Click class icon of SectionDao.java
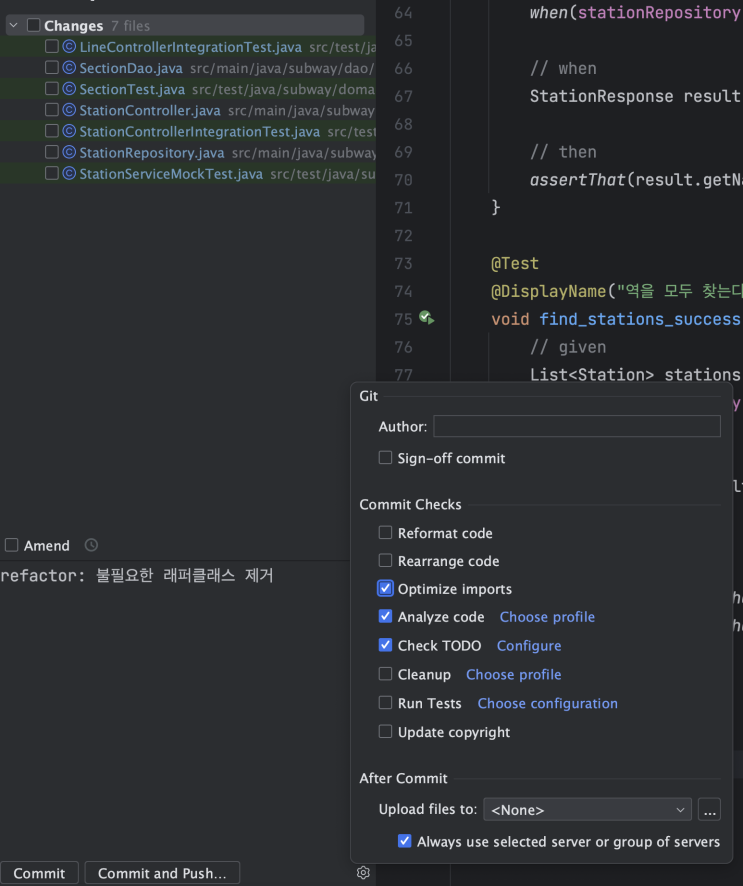This screenshot has width=743, height=886. coord(69,68)
